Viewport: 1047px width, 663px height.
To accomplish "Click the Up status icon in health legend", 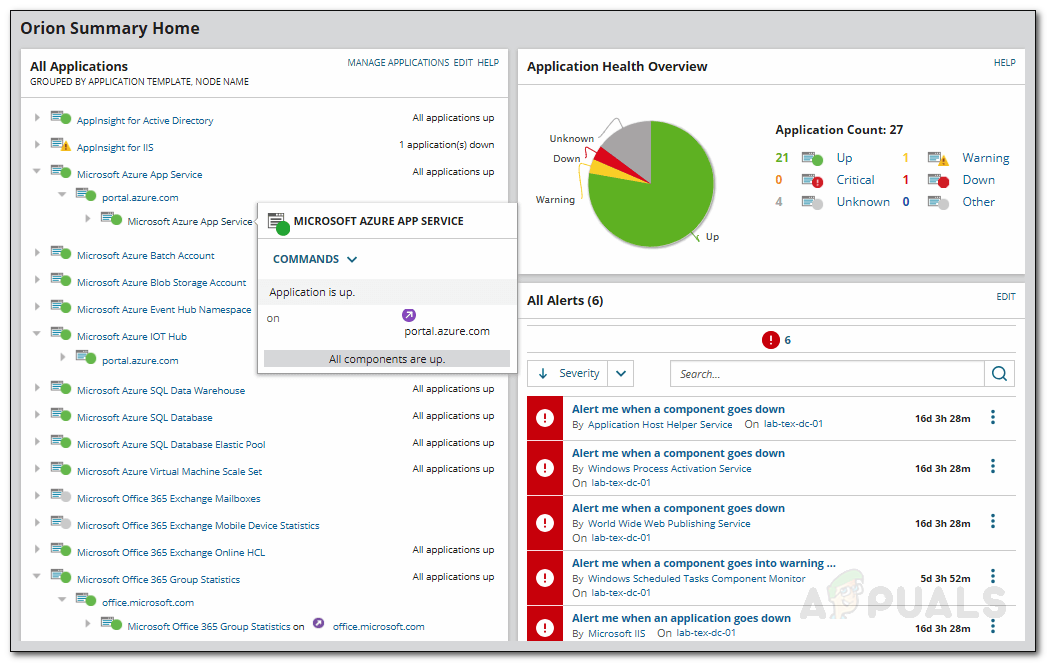I will (813, 159).
